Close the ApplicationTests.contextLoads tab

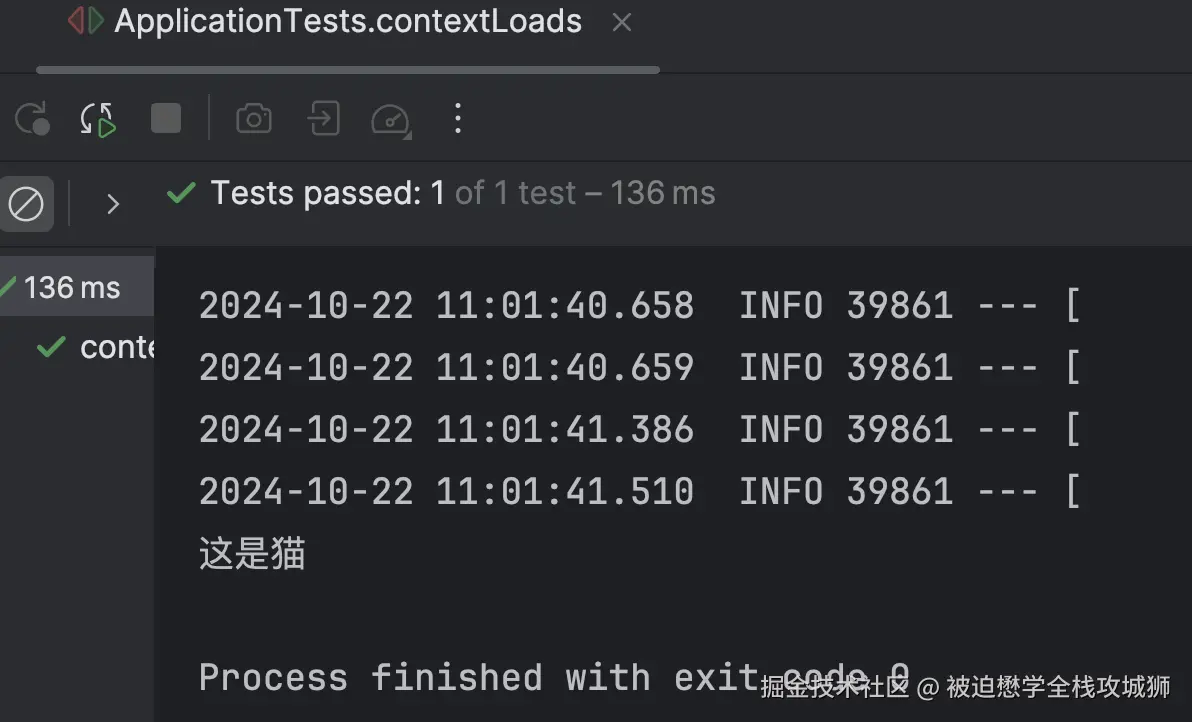622,22
